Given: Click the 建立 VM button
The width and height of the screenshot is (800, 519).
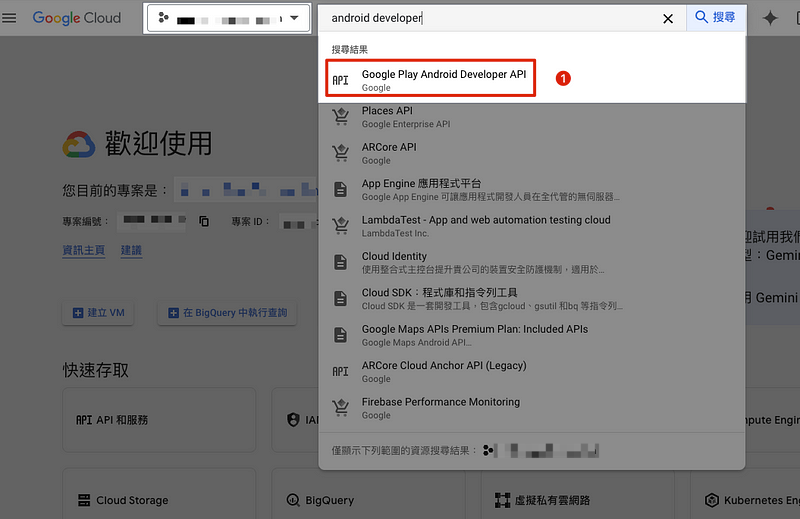Looking at the screenshot, I should click(x=98, y=313).
